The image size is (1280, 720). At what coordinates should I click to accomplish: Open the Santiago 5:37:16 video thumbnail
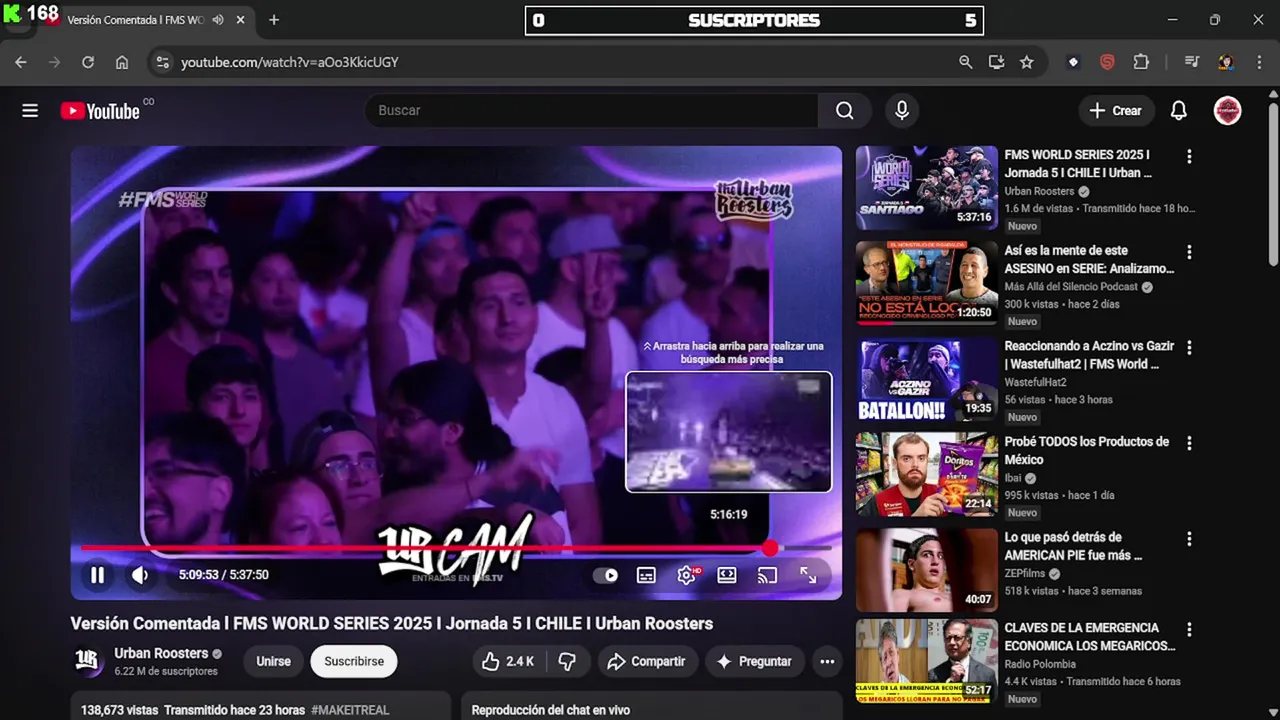927,188
